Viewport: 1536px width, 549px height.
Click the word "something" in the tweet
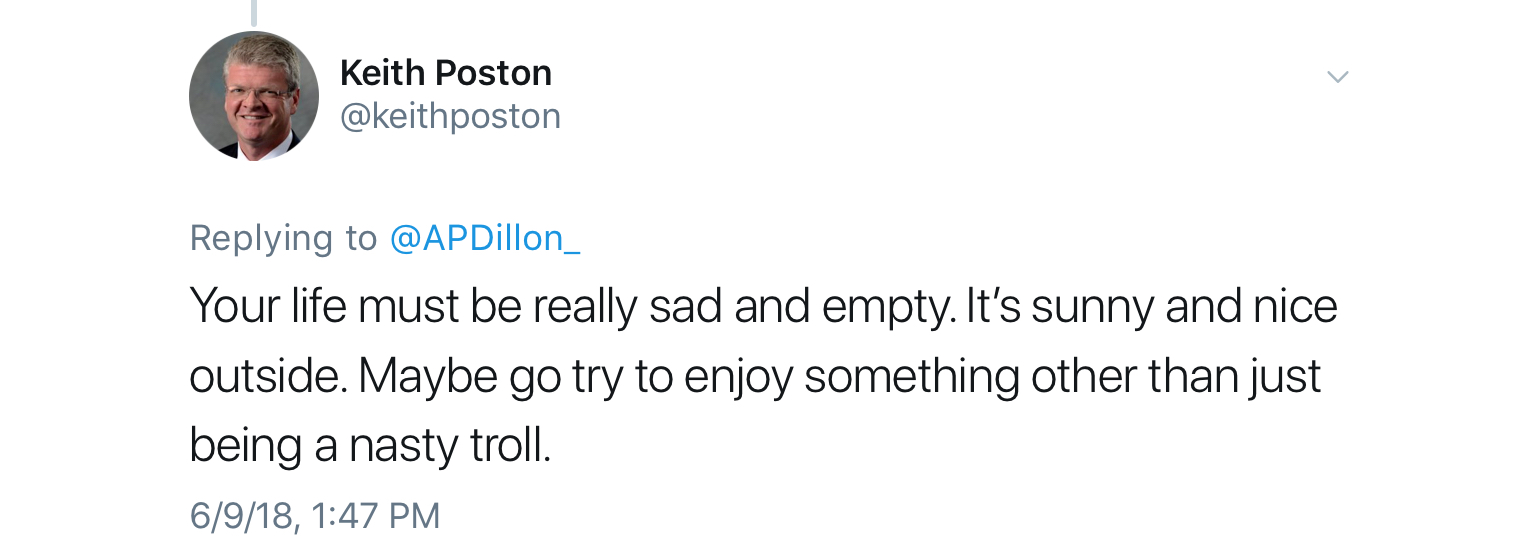click(910, 377)
